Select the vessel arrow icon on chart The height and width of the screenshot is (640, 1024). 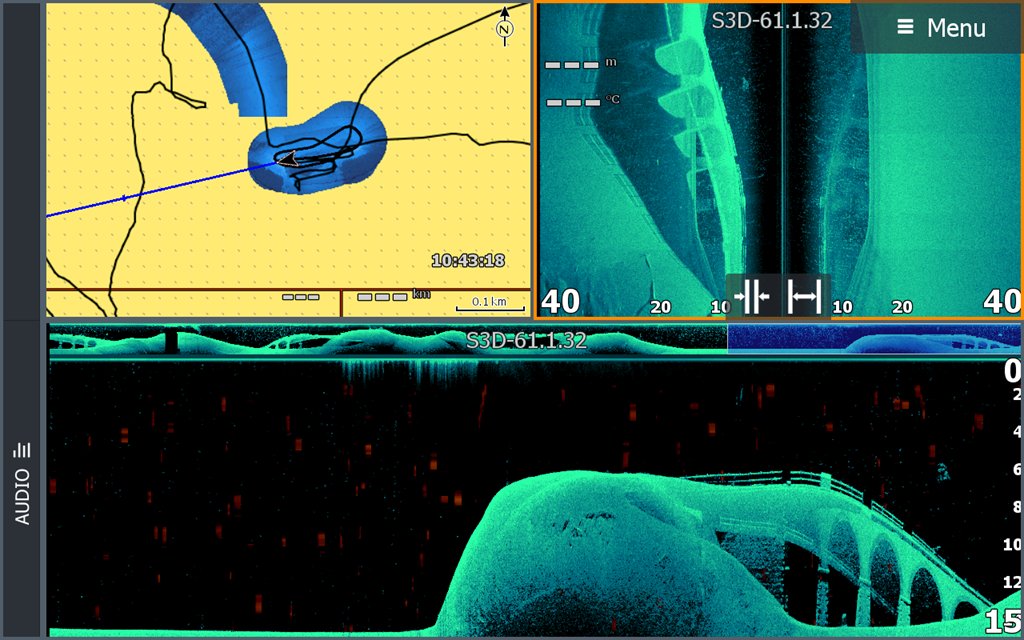[x=287, y=159]
